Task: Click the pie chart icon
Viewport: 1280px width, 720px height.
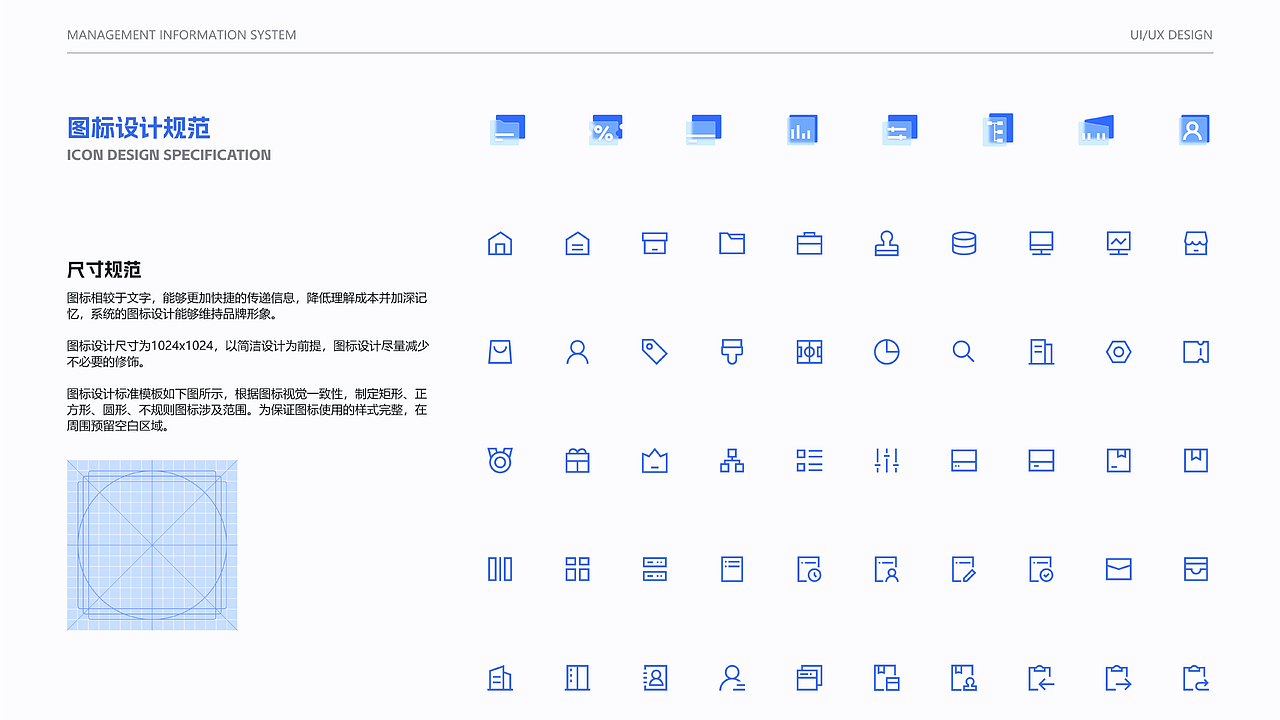Action: 886,352
